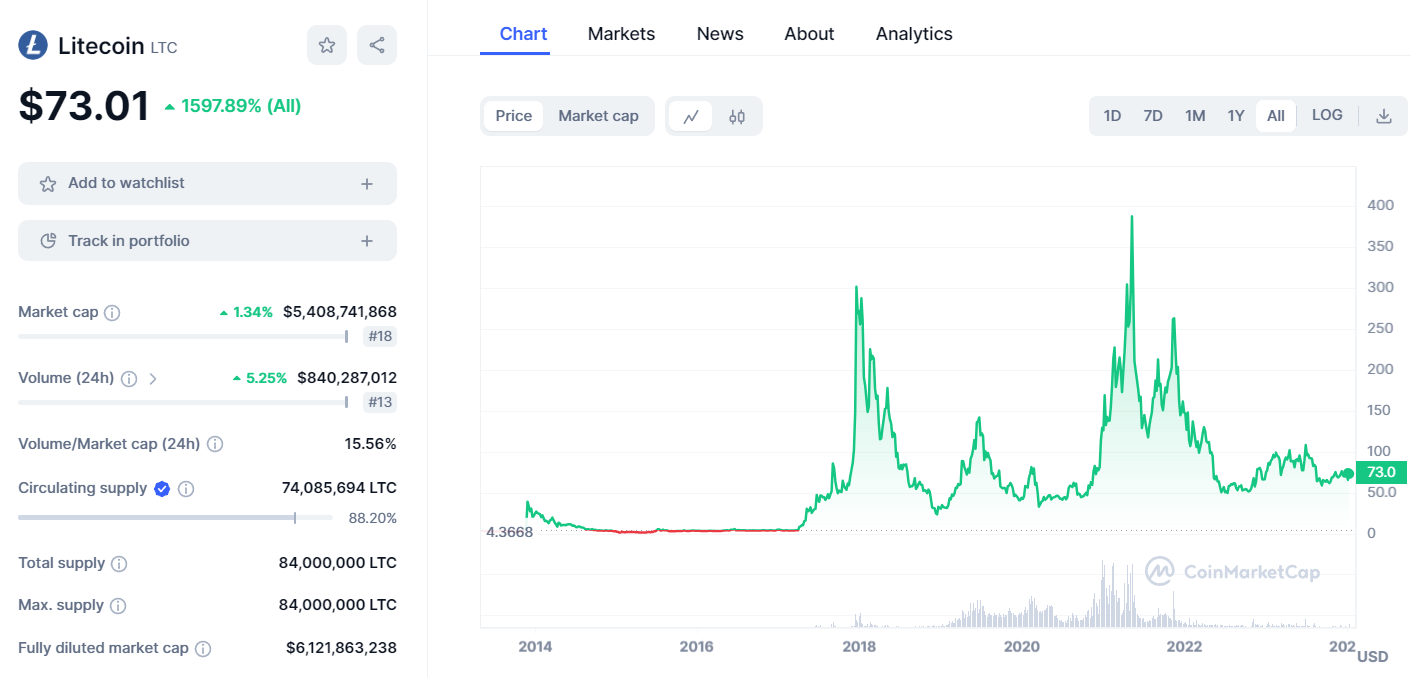Toggle LOG scale on chart
This screenshot has height=678, width=1411.
[1327, 115]
